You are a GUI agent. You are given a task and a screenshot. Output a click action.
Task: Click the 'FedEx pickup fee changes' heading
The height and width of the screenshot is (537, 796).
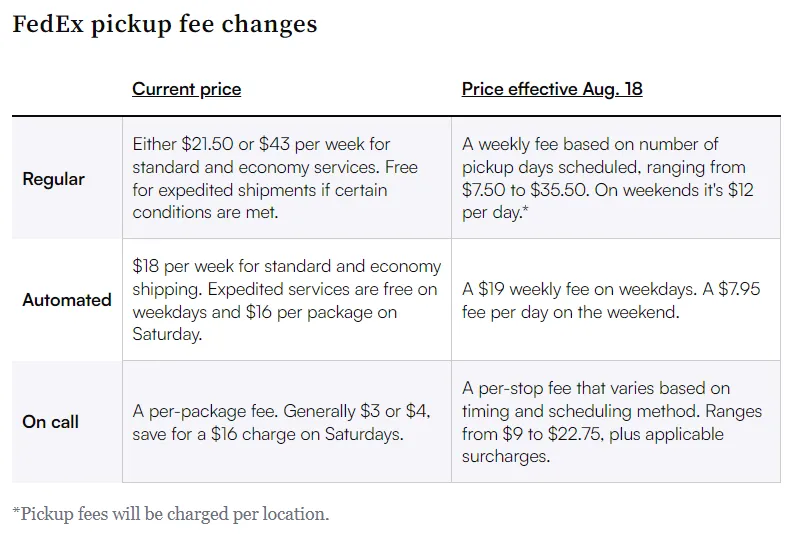click(x=164, y=25)
